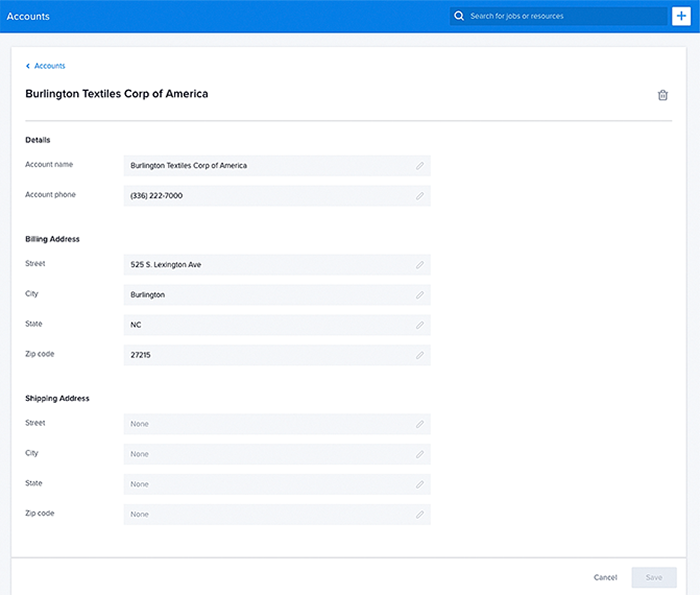
Task: Click the Shipping Address section heading
Action: [57, 398]
